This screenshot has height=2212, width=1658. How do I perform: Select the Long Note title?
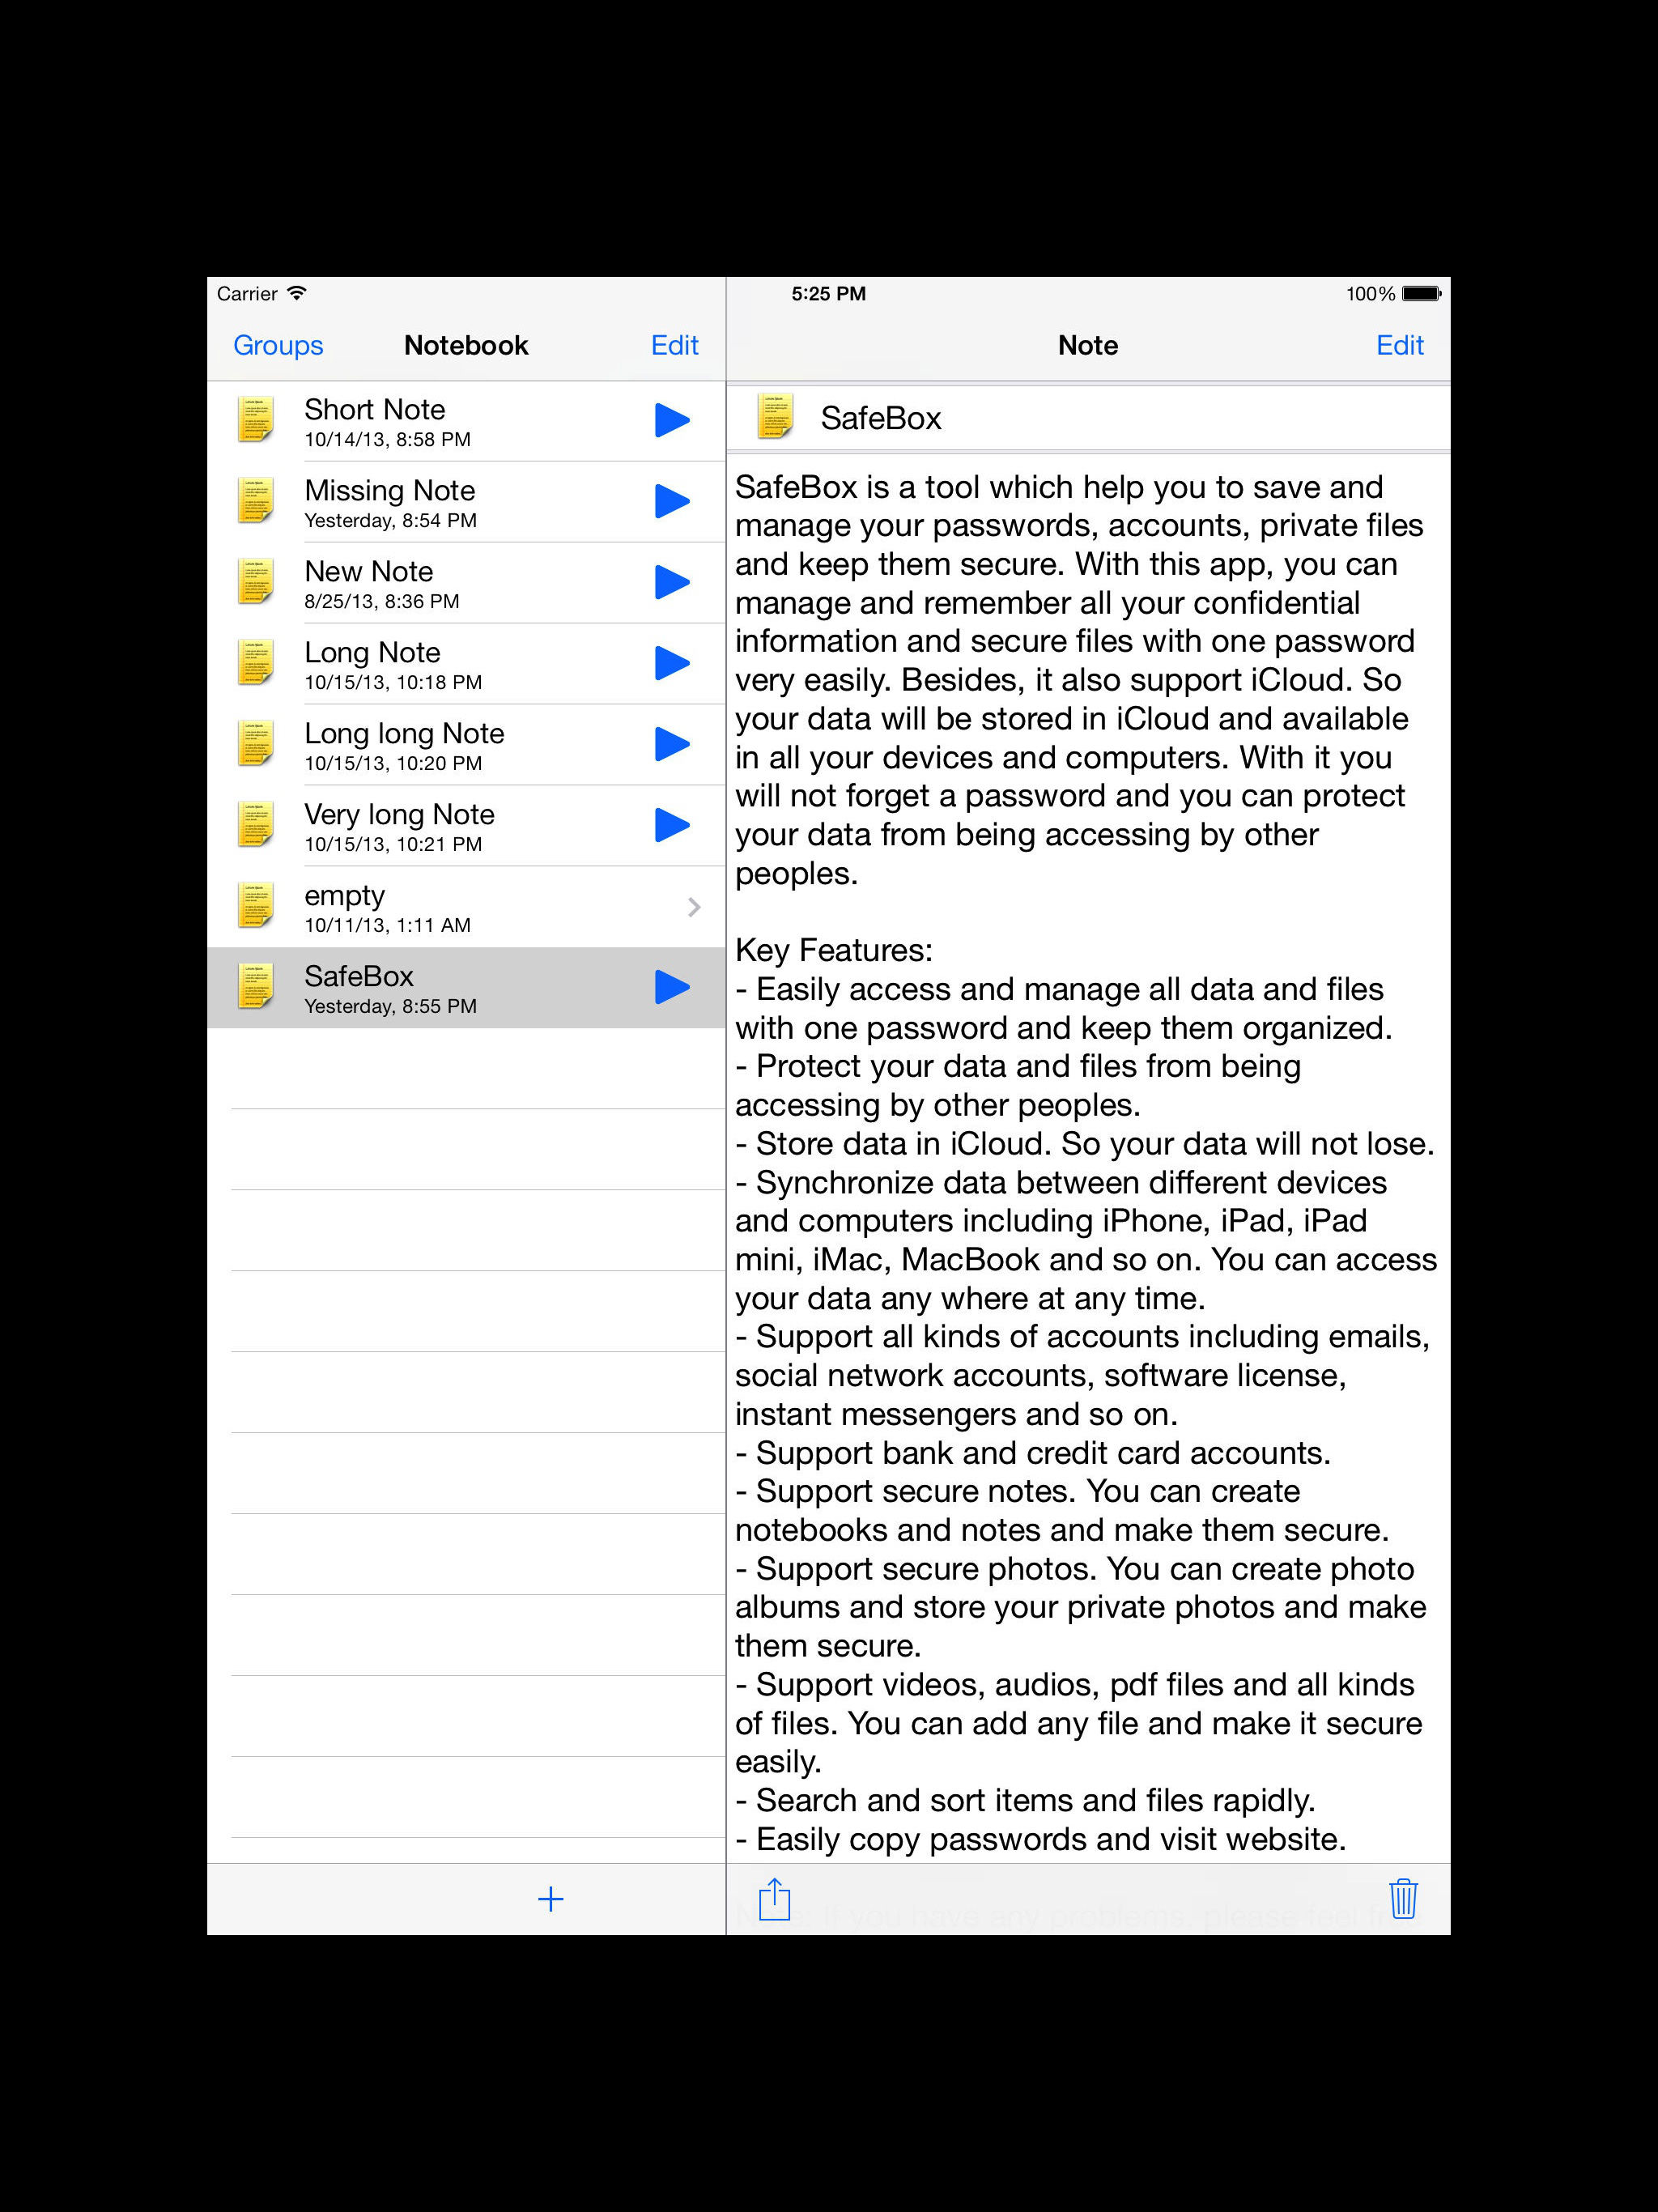(x=372, y=653)
